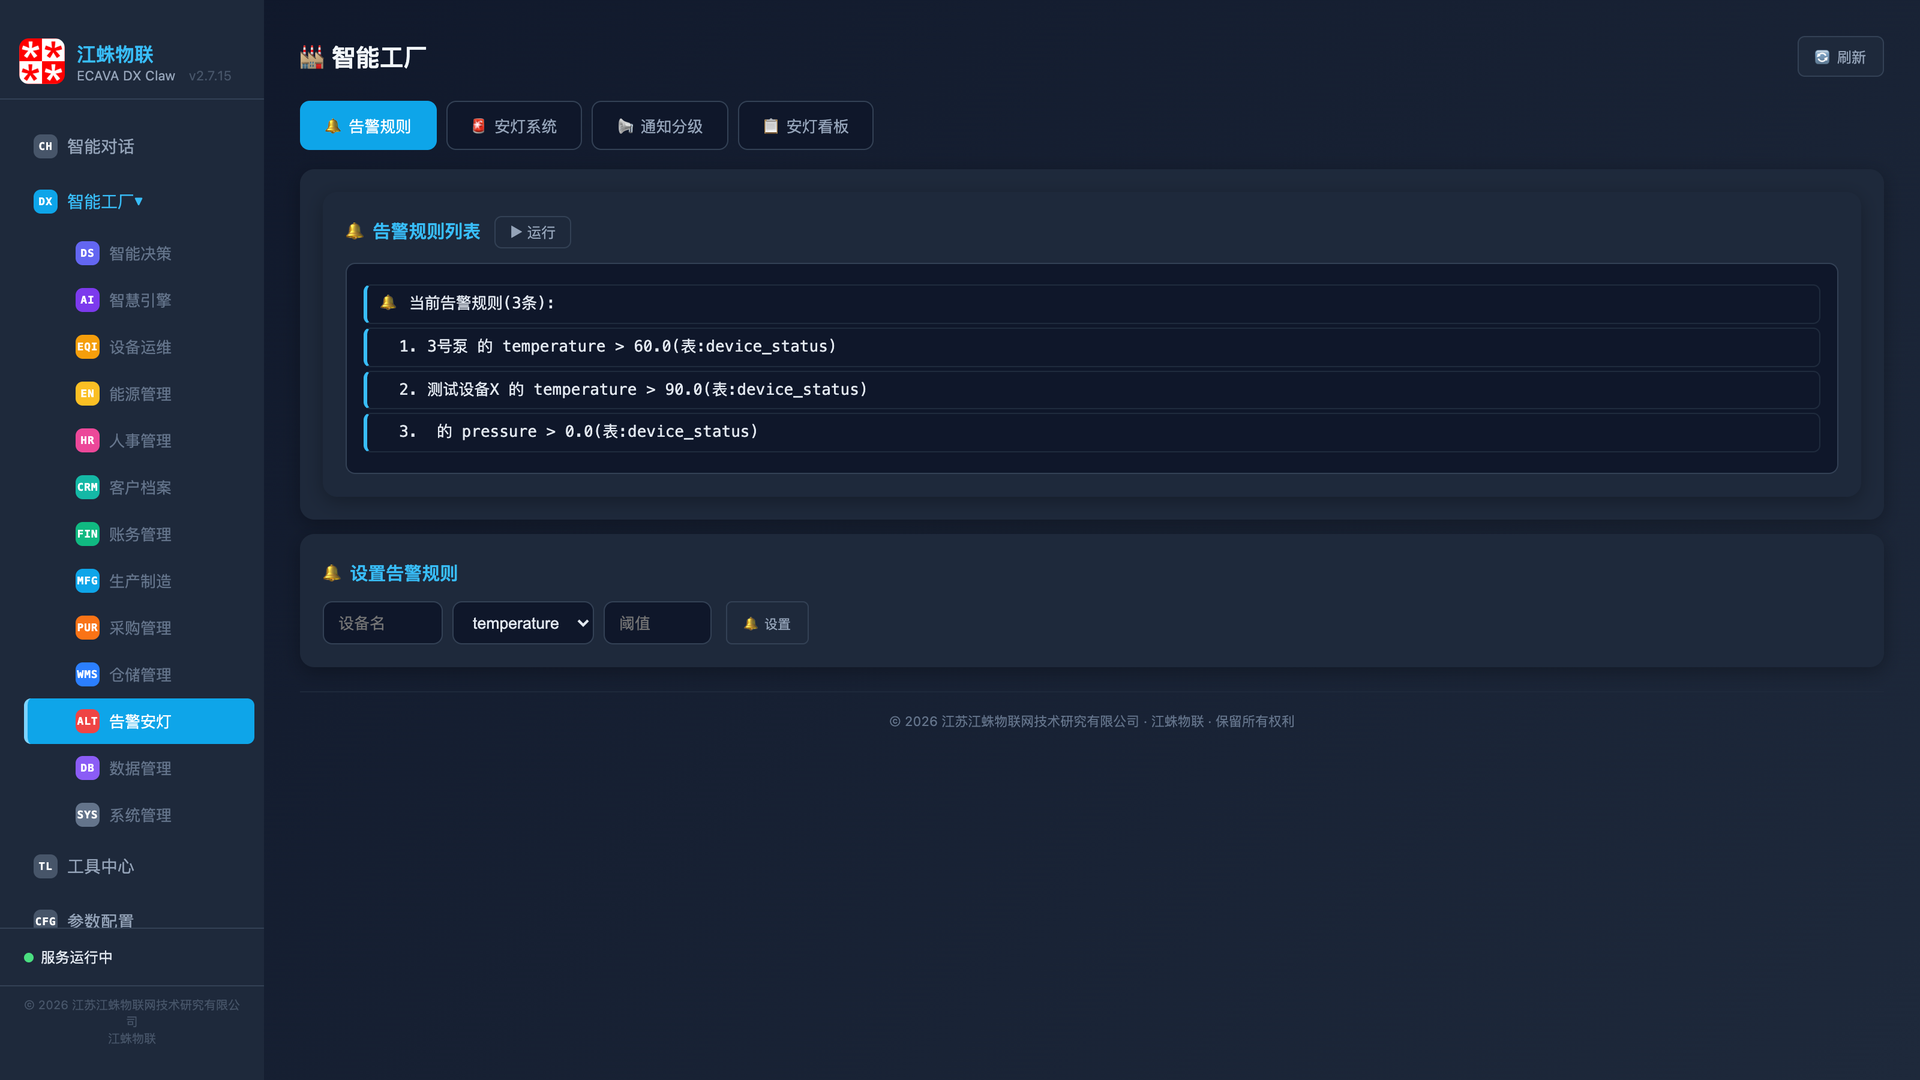Click the DB icon for 数据管理
This screenshot has height=1080, width=1920.
coord(87,768)
